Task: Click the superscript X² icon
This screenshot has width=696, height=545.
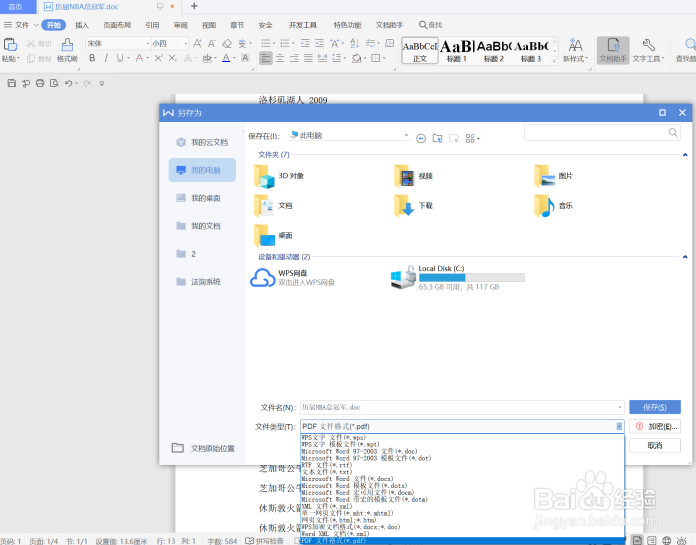Action: coord(158,58)
